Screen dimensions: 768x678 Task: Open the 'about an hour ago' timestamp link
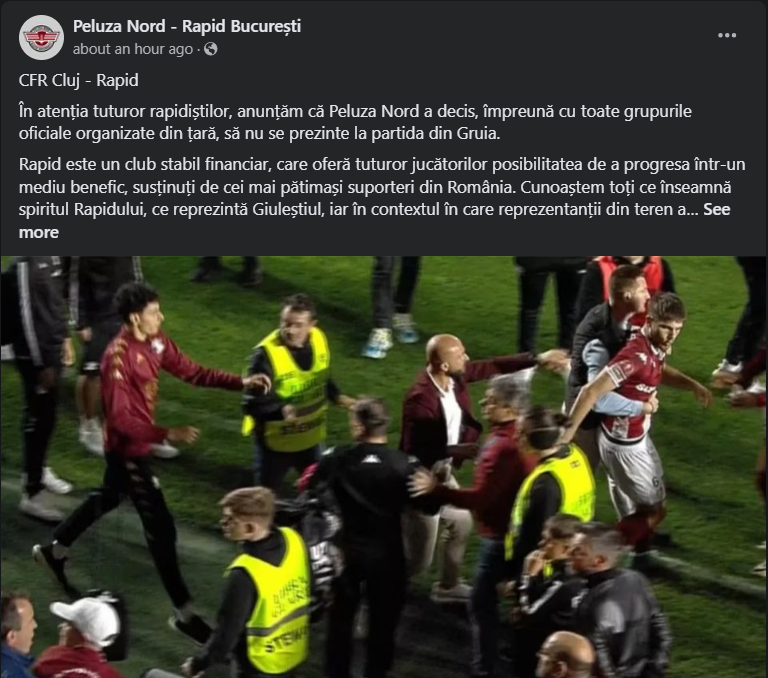[x=133, y=49]
